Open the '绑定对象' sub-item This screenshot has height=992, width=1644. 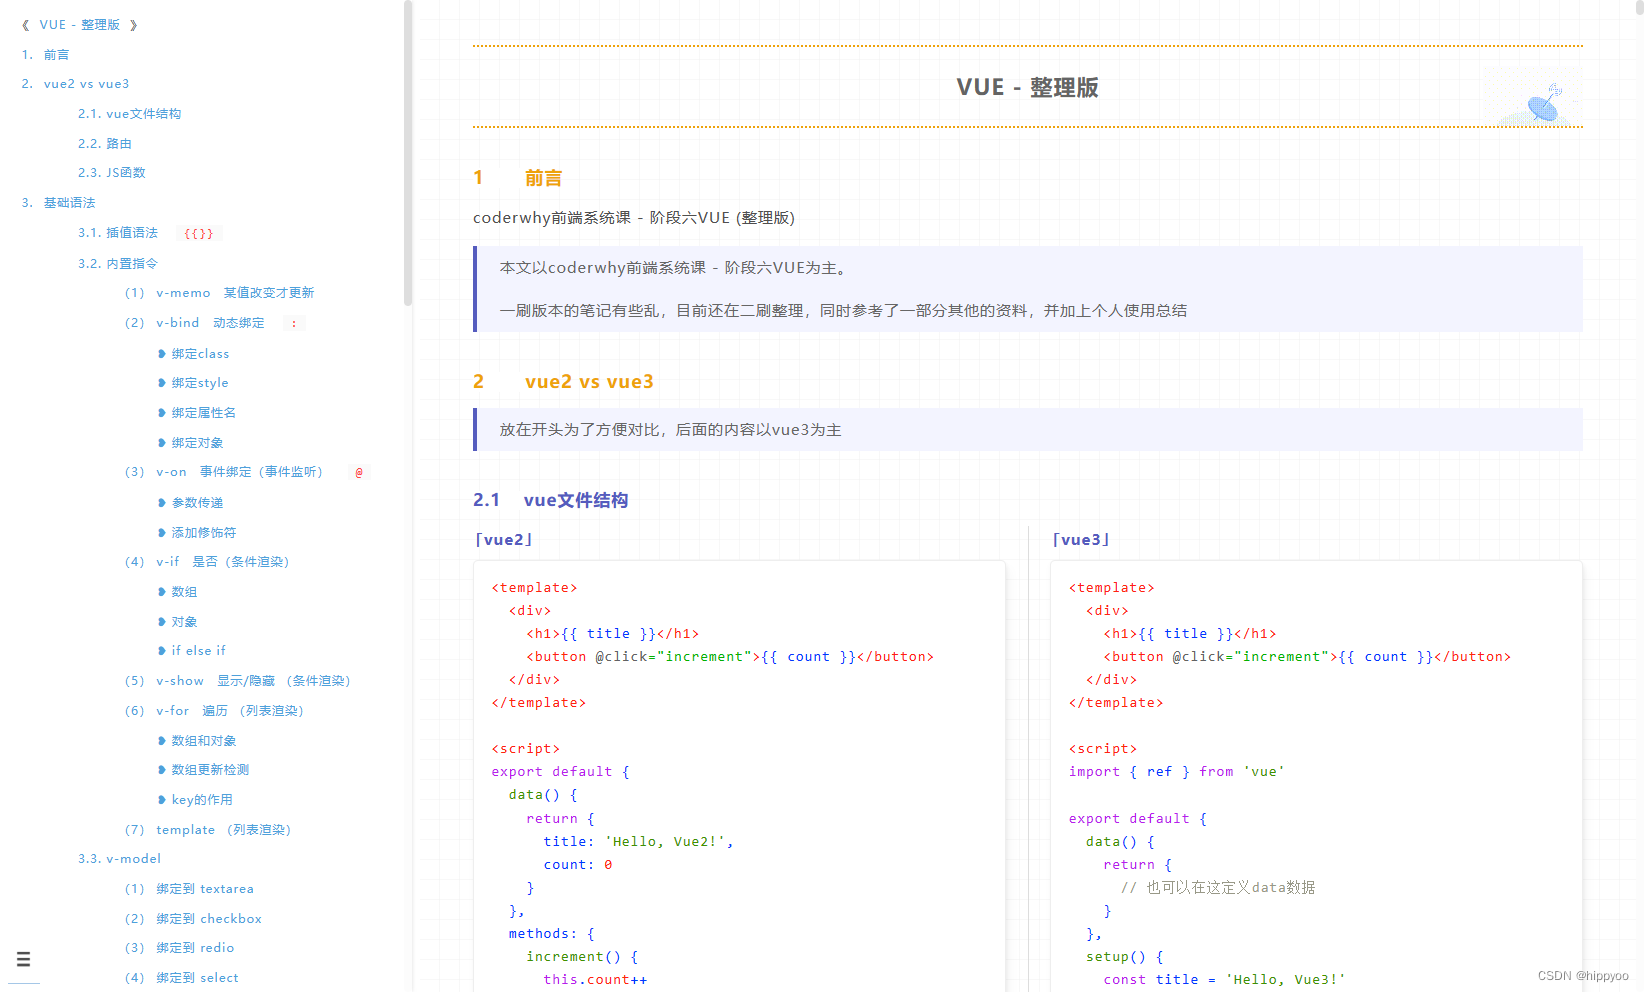click(197, 443)
